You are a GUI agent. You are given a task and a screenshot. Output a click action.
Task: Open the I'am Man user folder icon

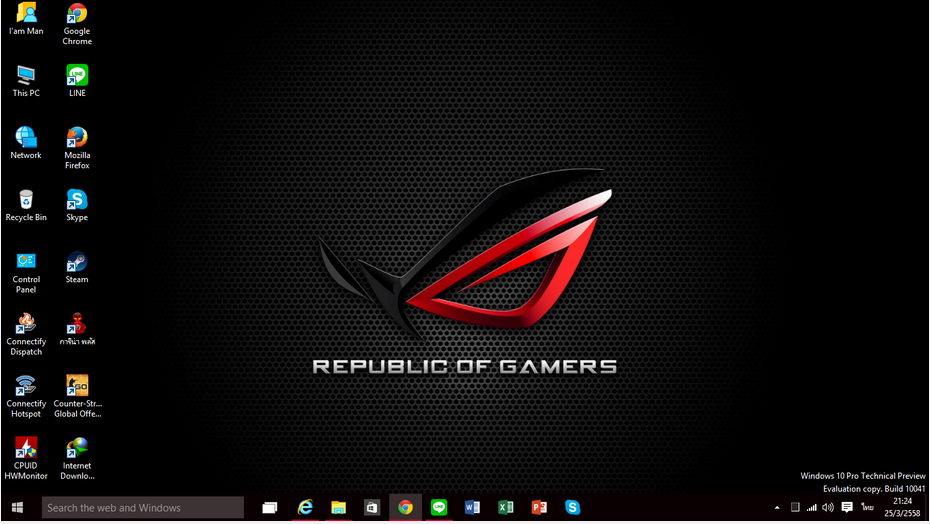coord(26,19)
